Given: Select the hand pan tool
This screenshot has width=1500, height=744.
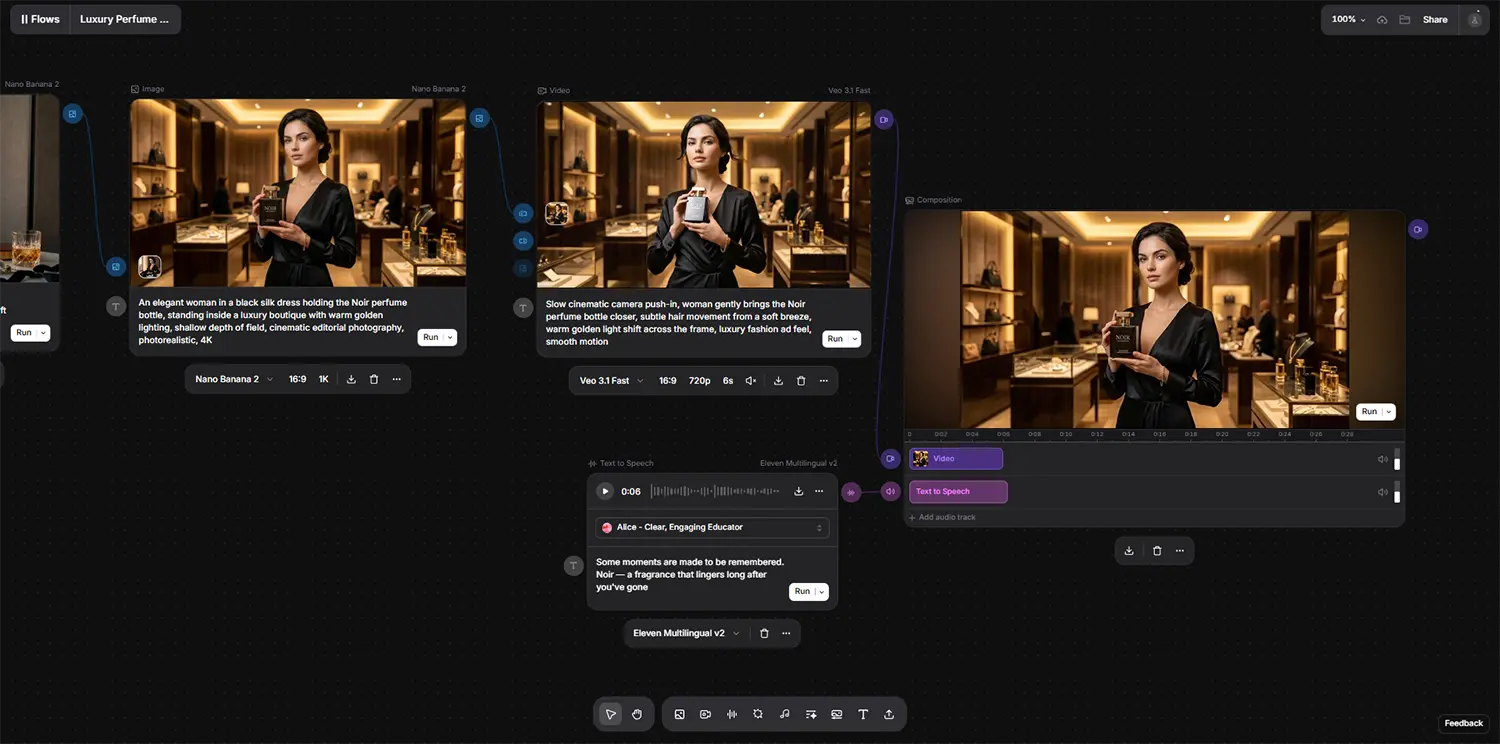Looking at the screenshot, I should coord(637,714).
